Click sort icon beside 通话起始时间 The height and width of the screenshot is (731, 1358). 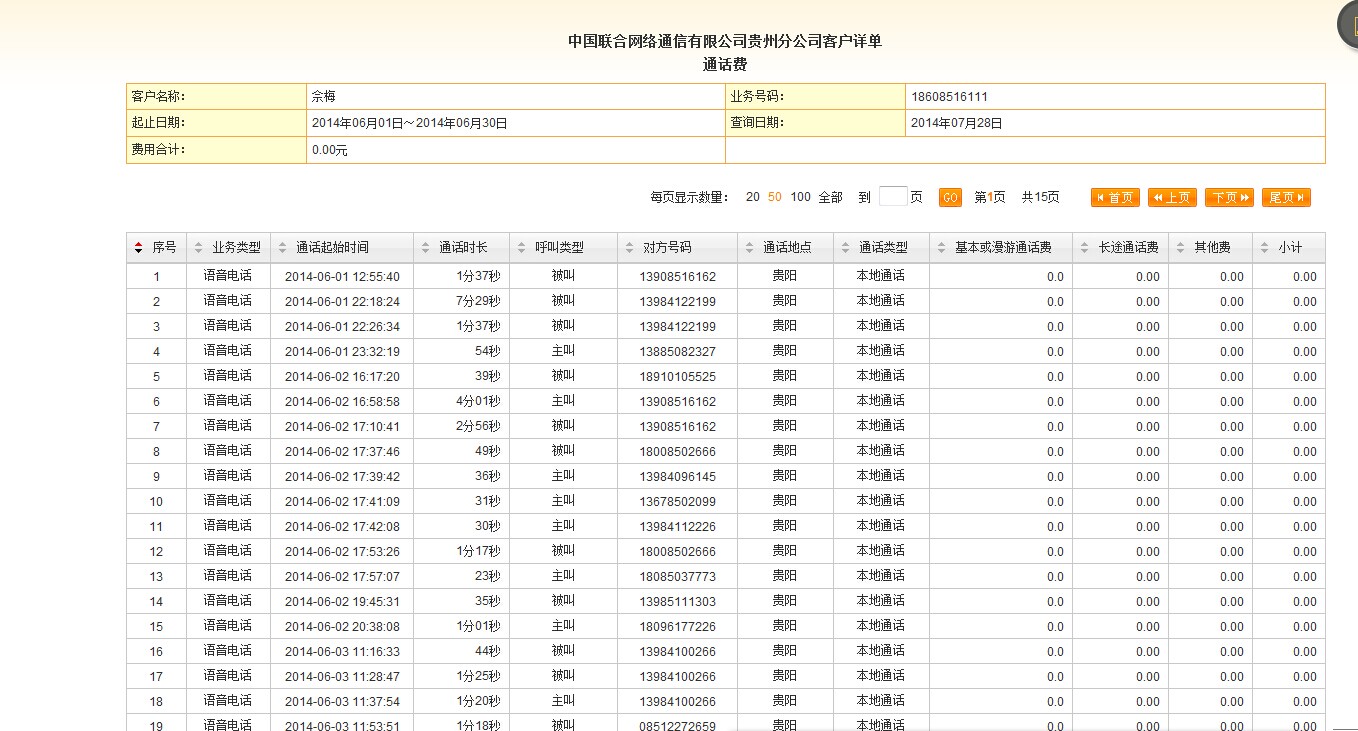click(282, 248)
